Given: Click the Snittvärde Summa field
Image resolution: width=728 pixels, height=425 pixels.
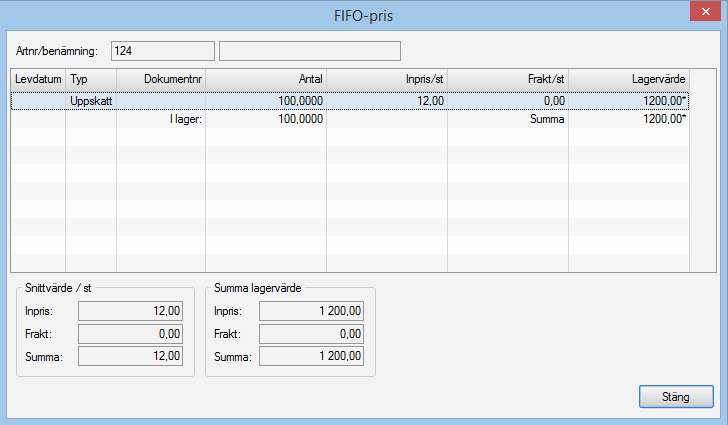Looking at the screenshot, I should point(131,355).
